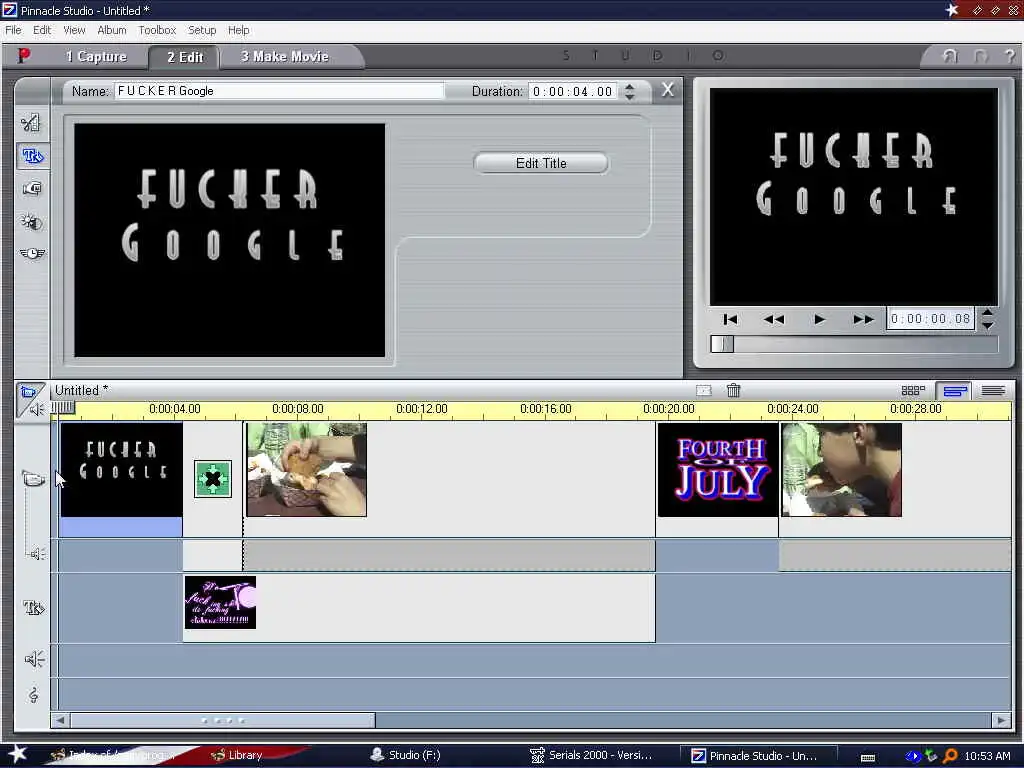Open the frame grabber camera tool
Screen dimensions: 1024x768
32,189
